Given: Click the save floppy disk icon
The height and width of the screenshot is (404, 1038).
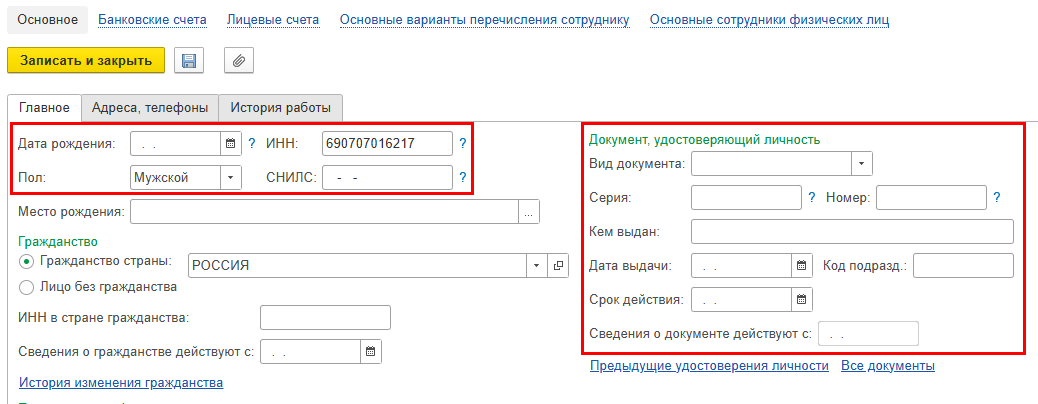Looking at the screenshot, I should [x=189, y=61].
